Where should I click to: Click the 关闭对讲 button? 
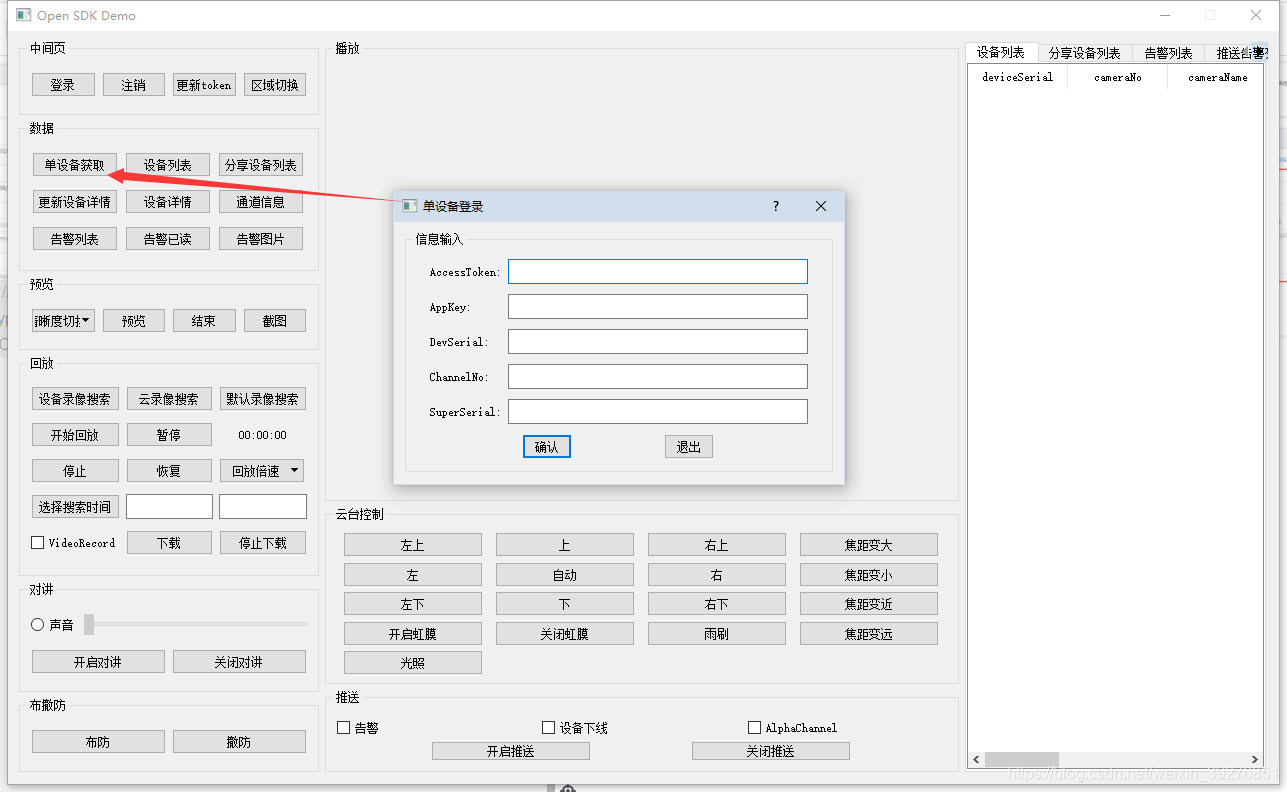[239, 662]
